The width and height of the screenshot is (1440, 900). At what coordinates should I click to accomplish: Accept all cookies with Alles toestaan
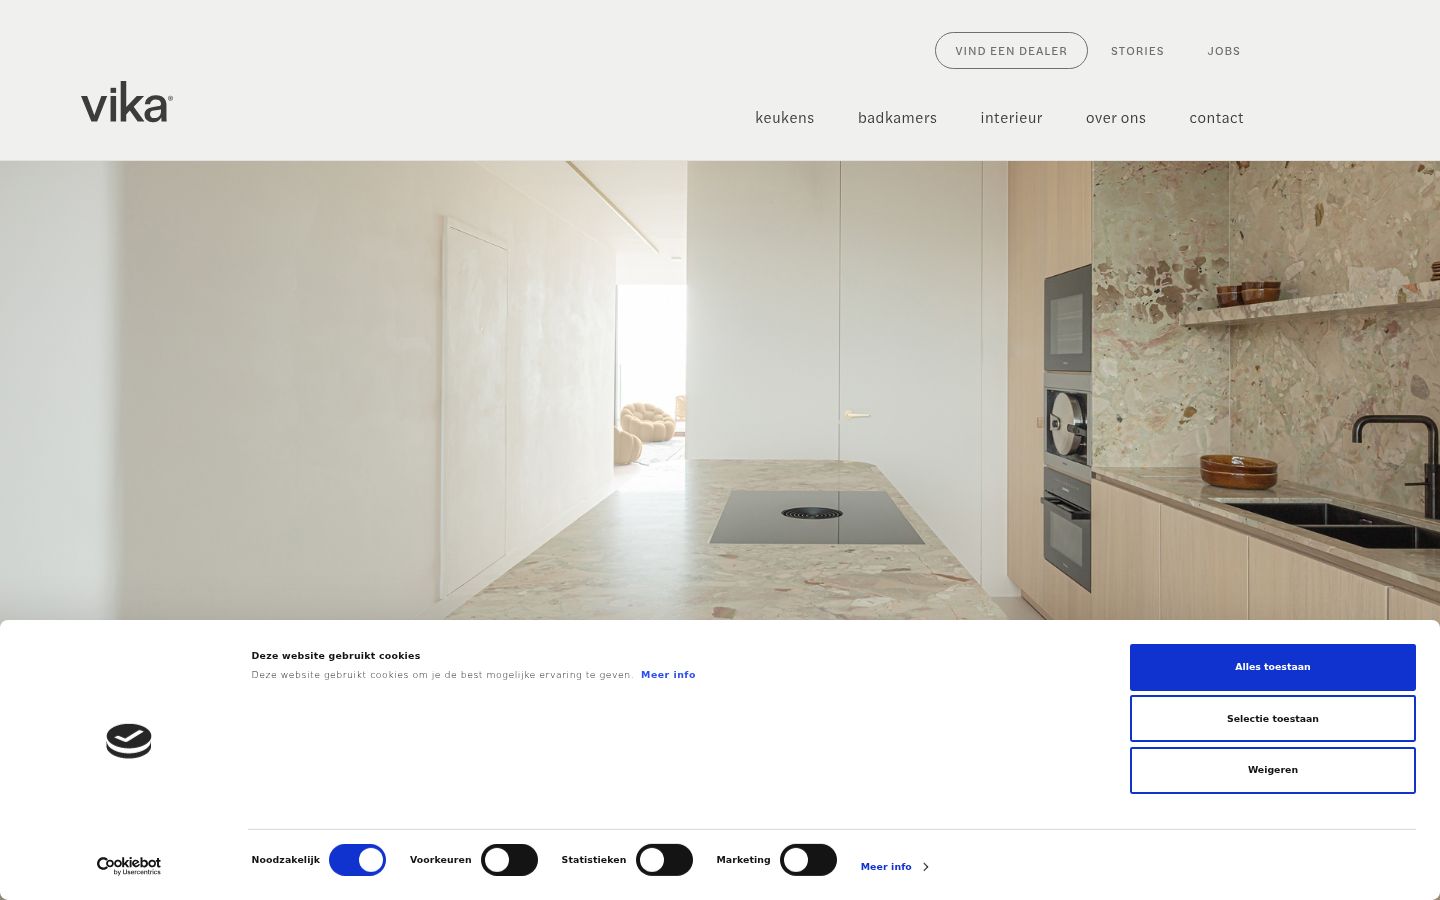1273,667
